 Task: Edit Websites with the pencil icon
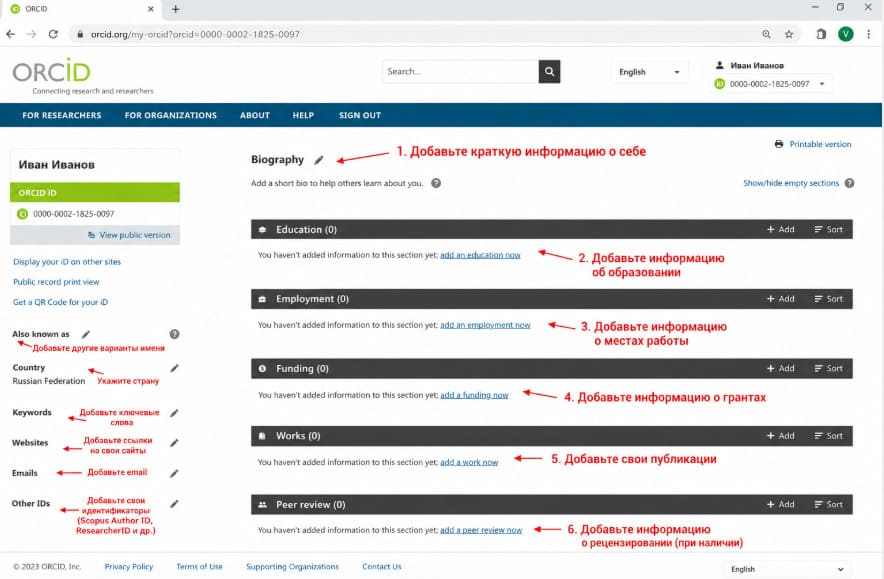click(175, 443)
